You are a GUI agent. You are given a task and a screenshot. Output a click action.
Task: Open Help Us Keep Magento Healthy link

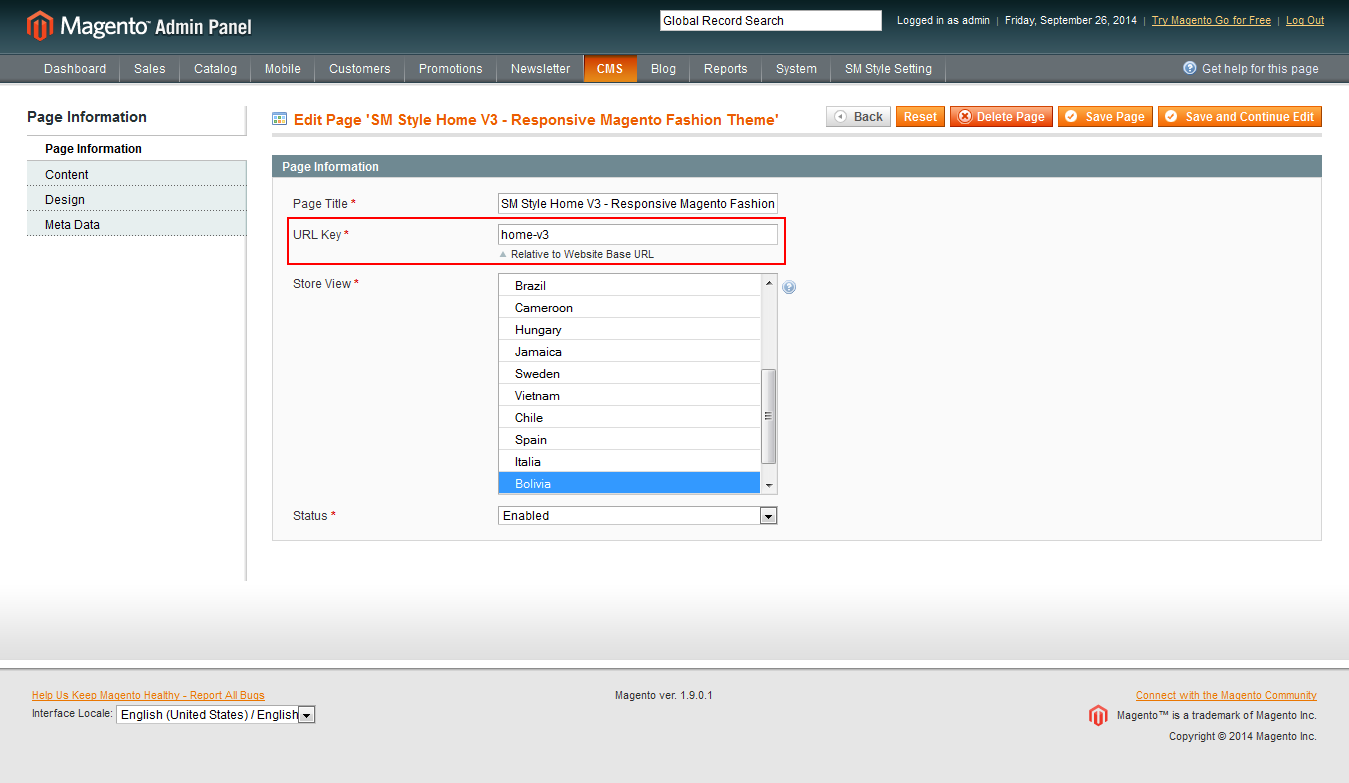(148, 695)
